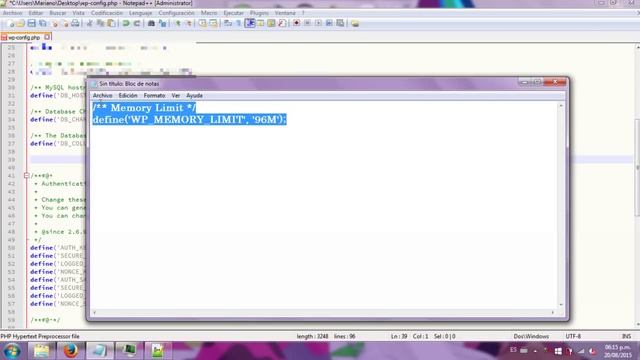Close the wp-config.php tab with its X
Screen dimensions: 640x360
47,37
